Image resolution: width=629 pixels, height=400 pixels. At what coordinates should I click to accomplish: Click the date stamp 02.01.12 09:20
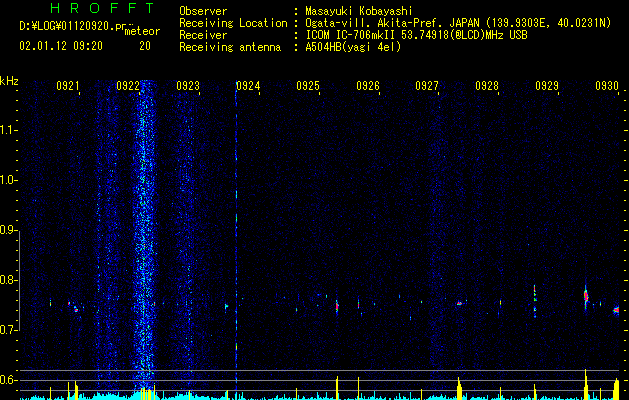(x=61, y=46)
